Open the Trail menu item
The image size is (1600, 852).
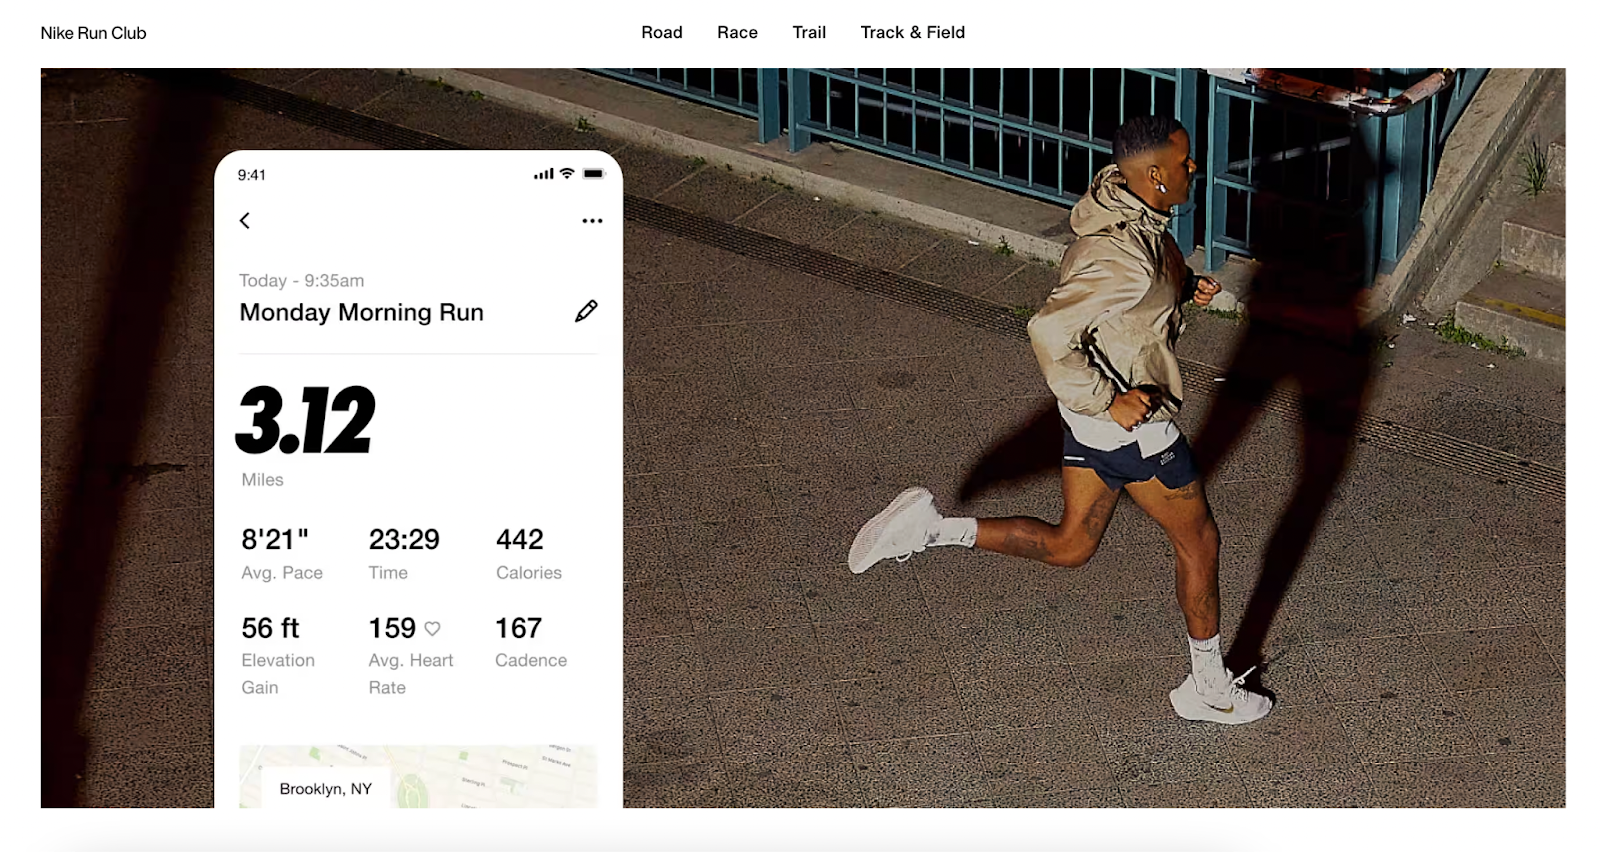[809, 32]
